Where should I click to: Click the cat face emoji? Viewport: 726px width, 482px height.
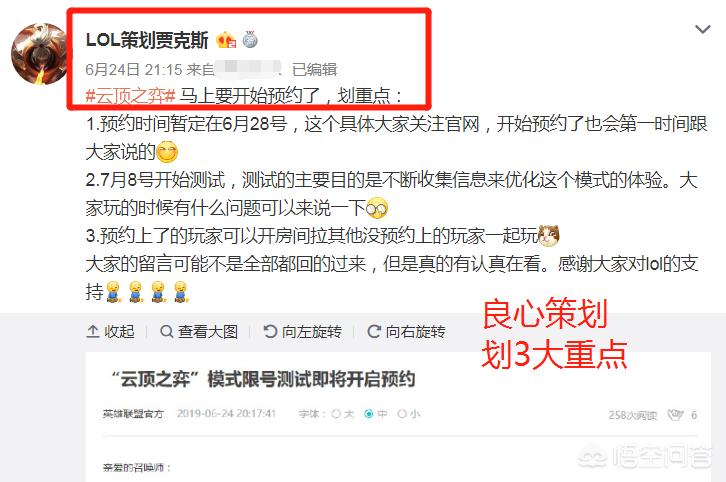click(549, 235)
